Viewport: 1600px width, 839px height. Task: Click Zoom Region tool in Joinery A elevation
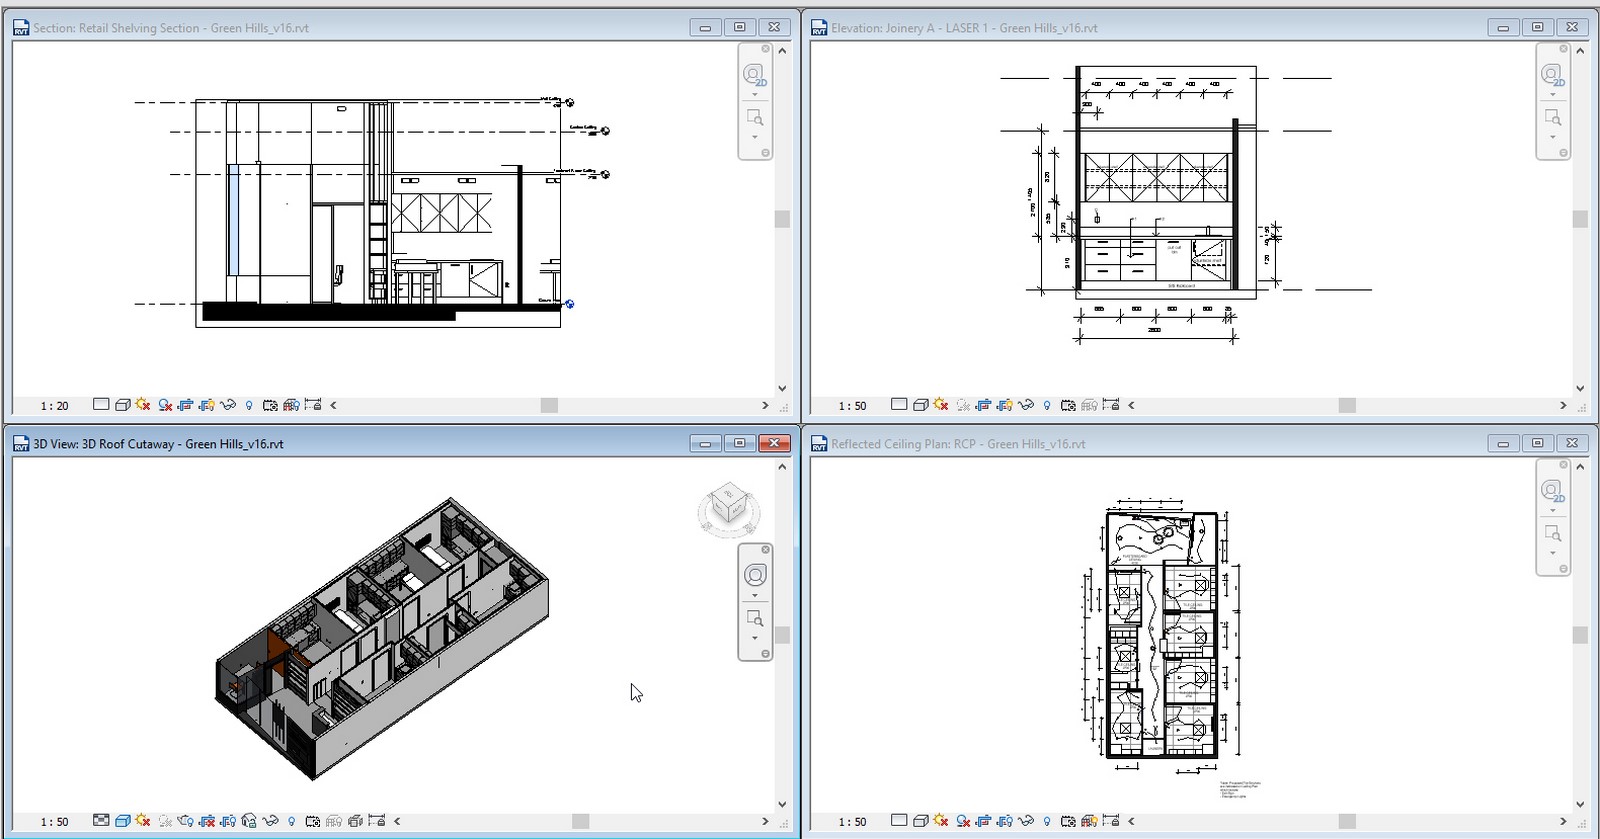point(1553,118)
